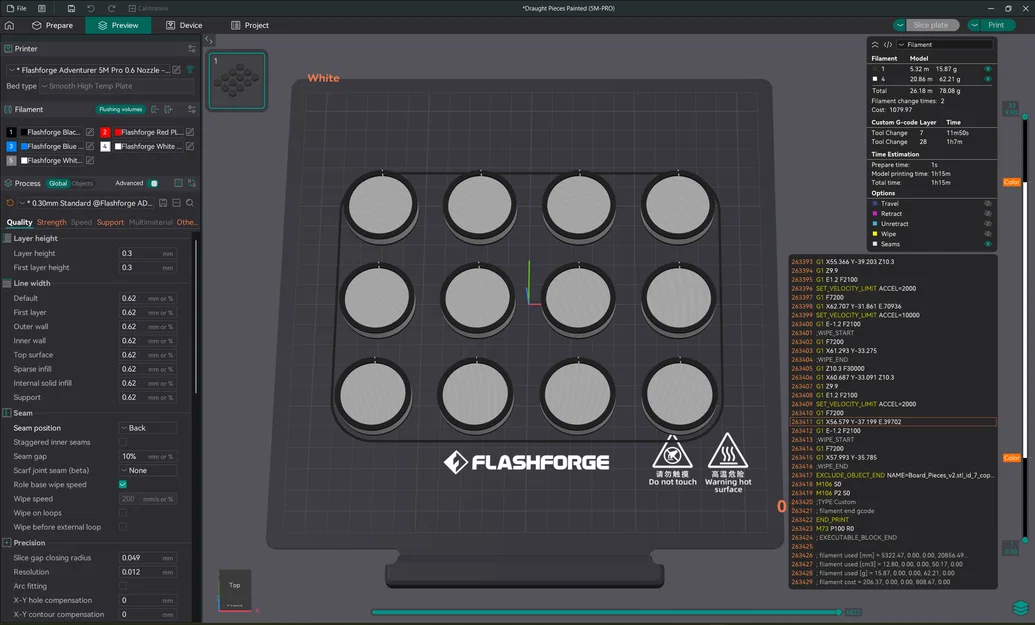Select Objects process mode

[82, 183]
